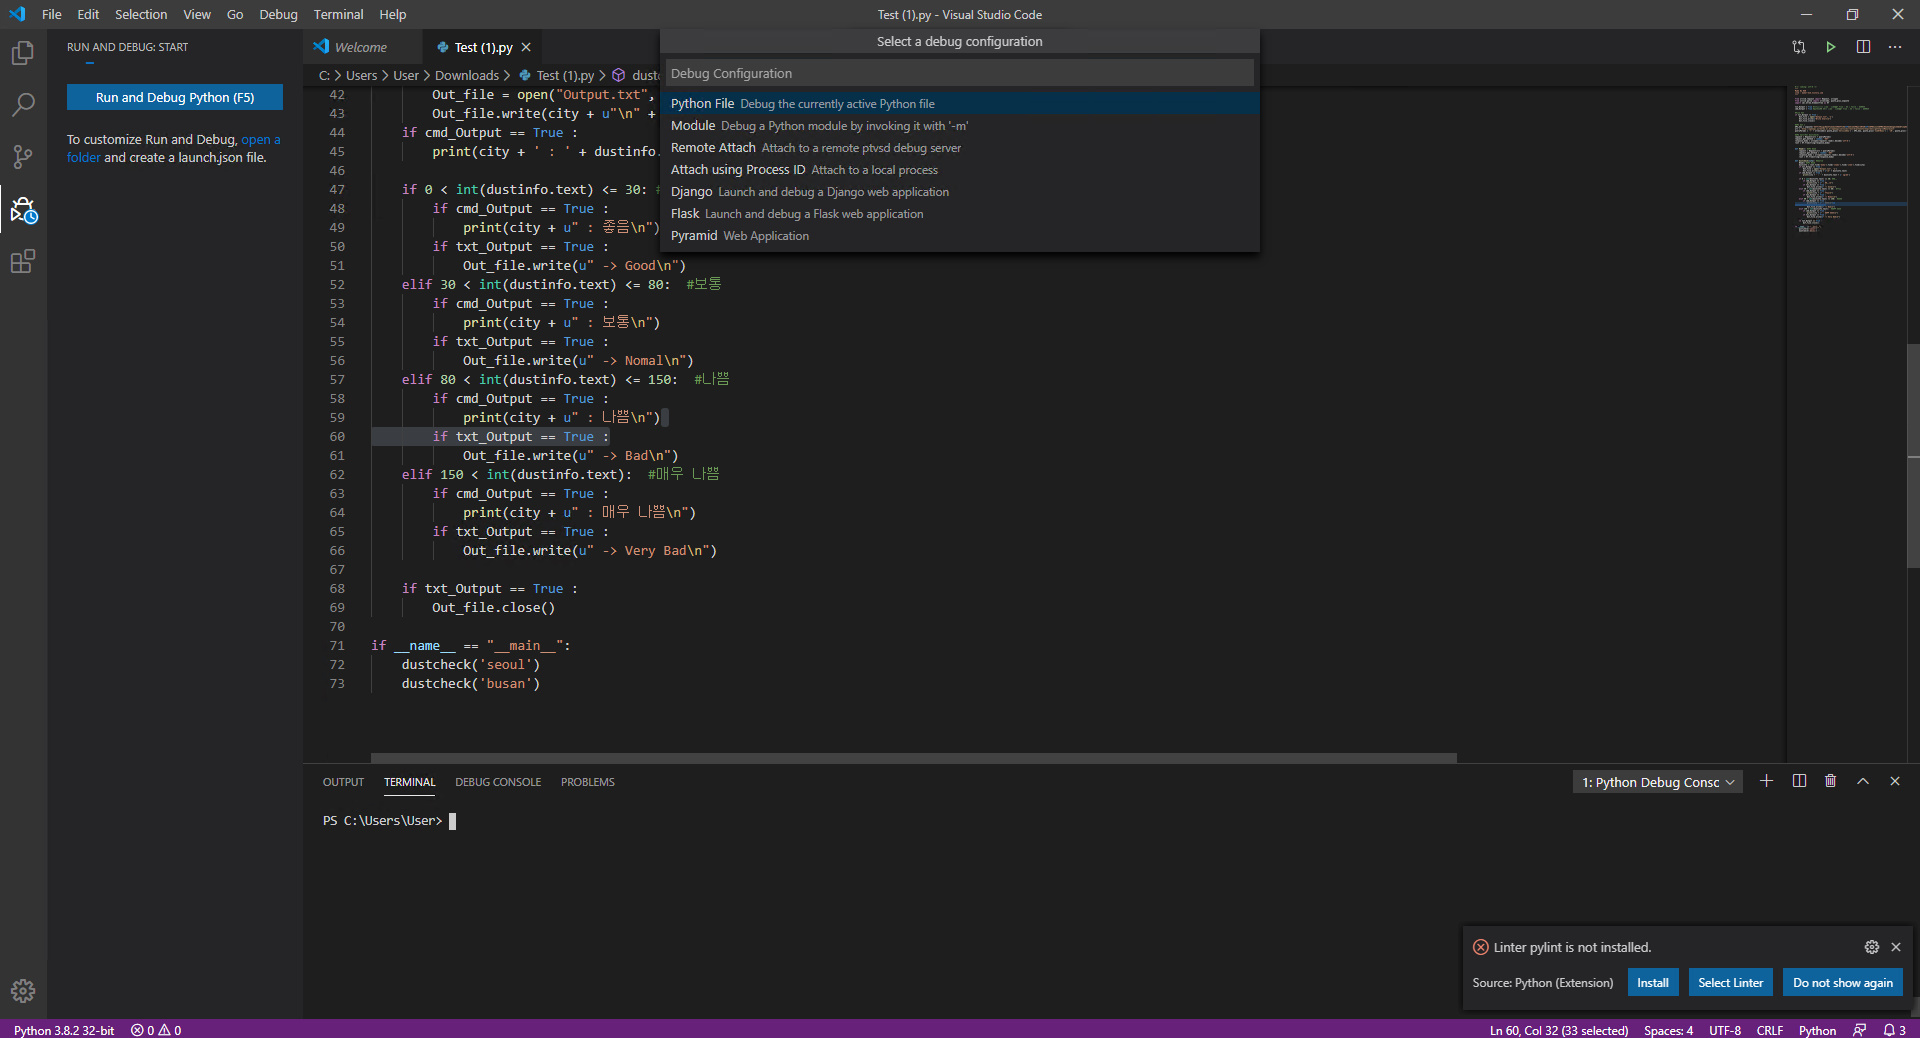The height and width of the screenshot is (1038, 1920).
Task: Open the Source Control view
Action: point(23,157)
